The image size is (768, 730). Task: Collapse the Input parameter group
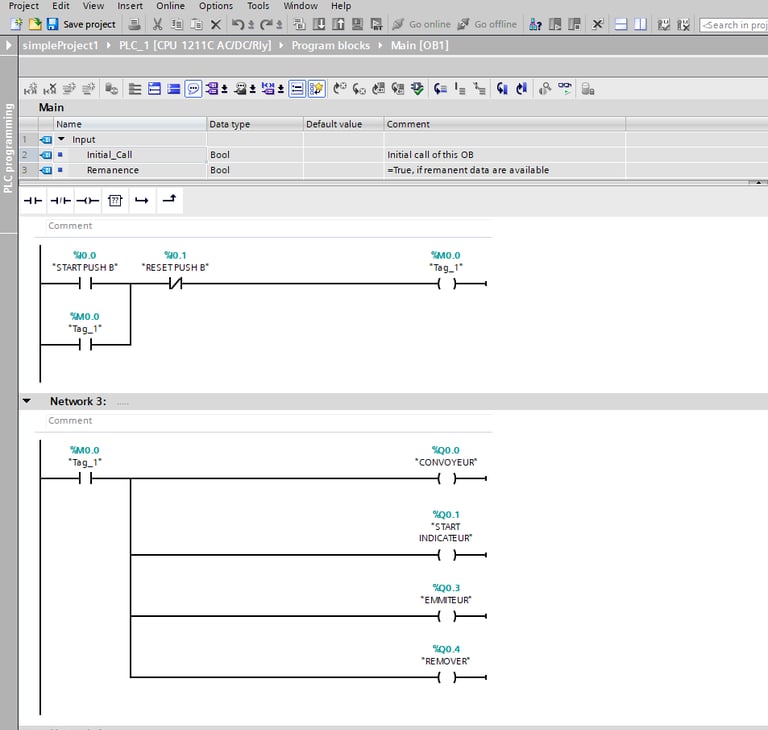point(61,140)
